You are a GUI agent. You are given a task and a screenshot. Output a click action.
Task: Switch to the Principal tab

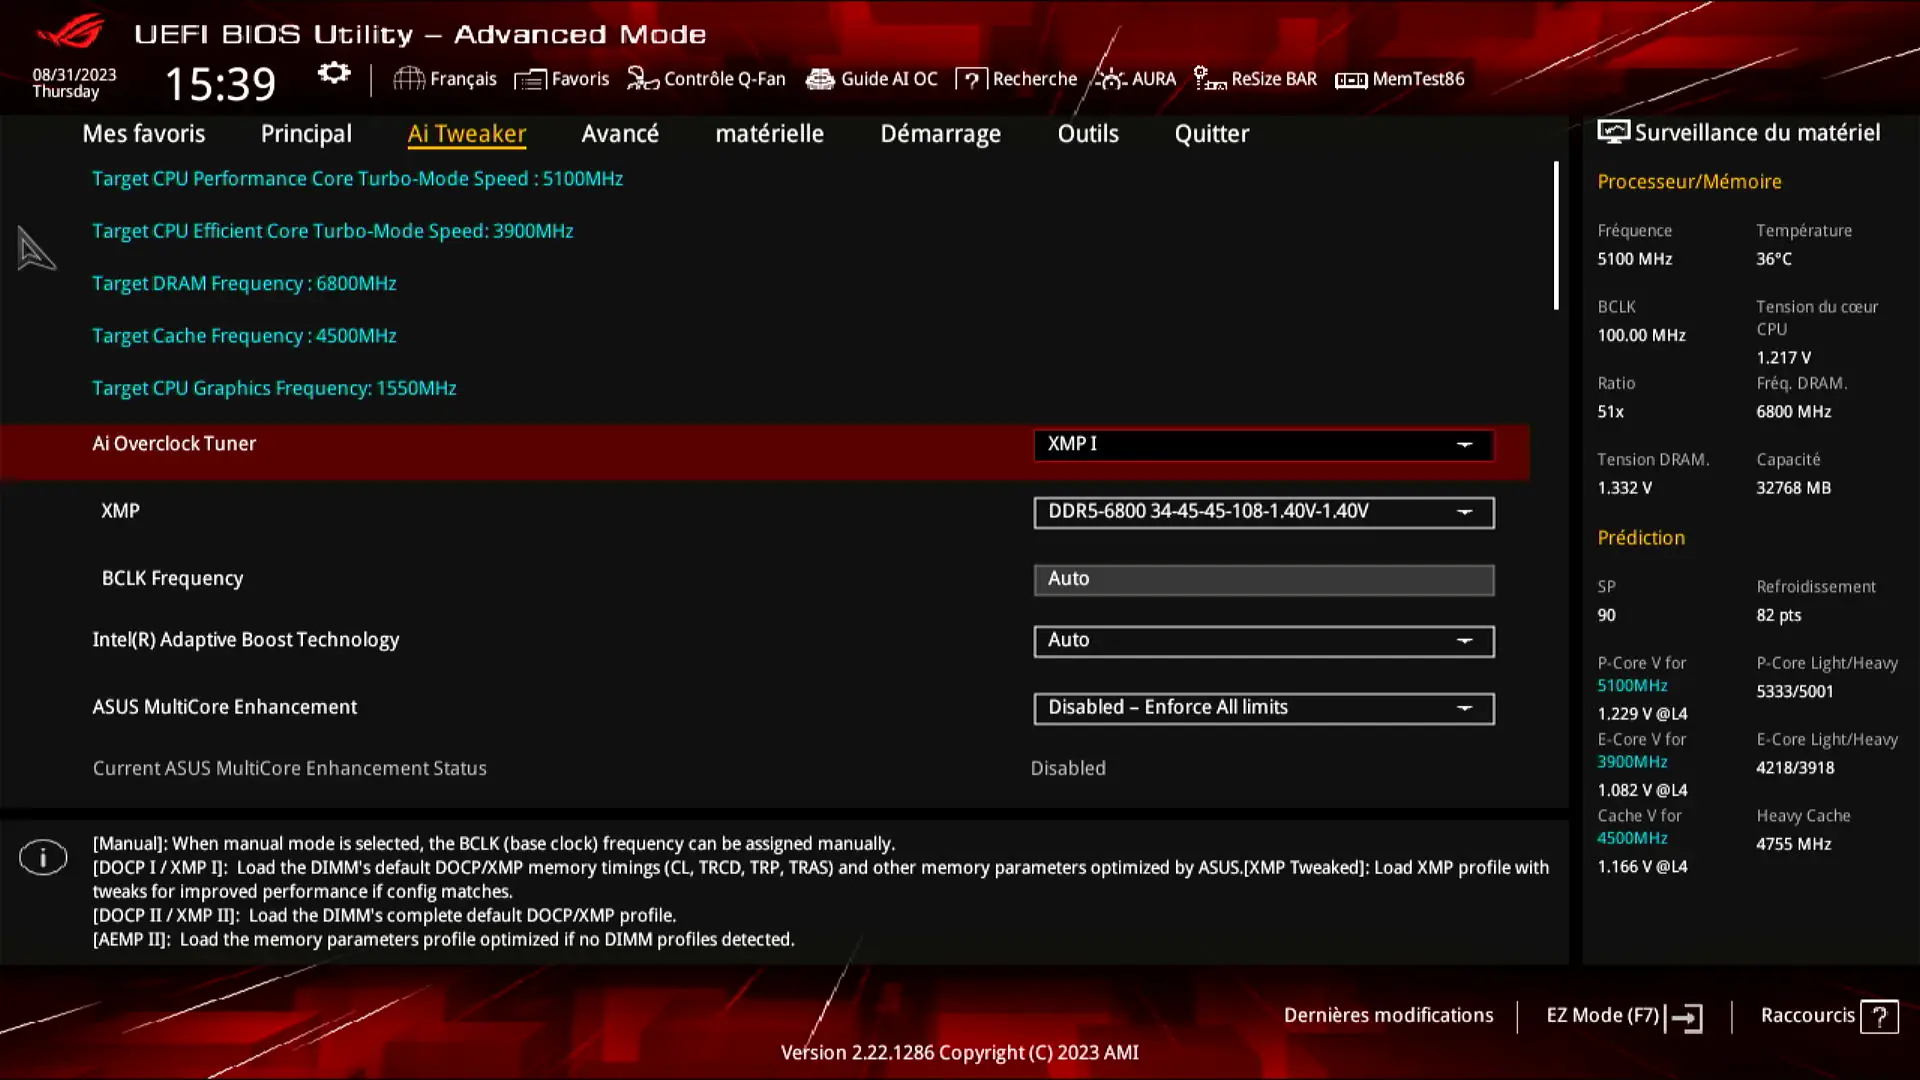(x=306, y=133)
